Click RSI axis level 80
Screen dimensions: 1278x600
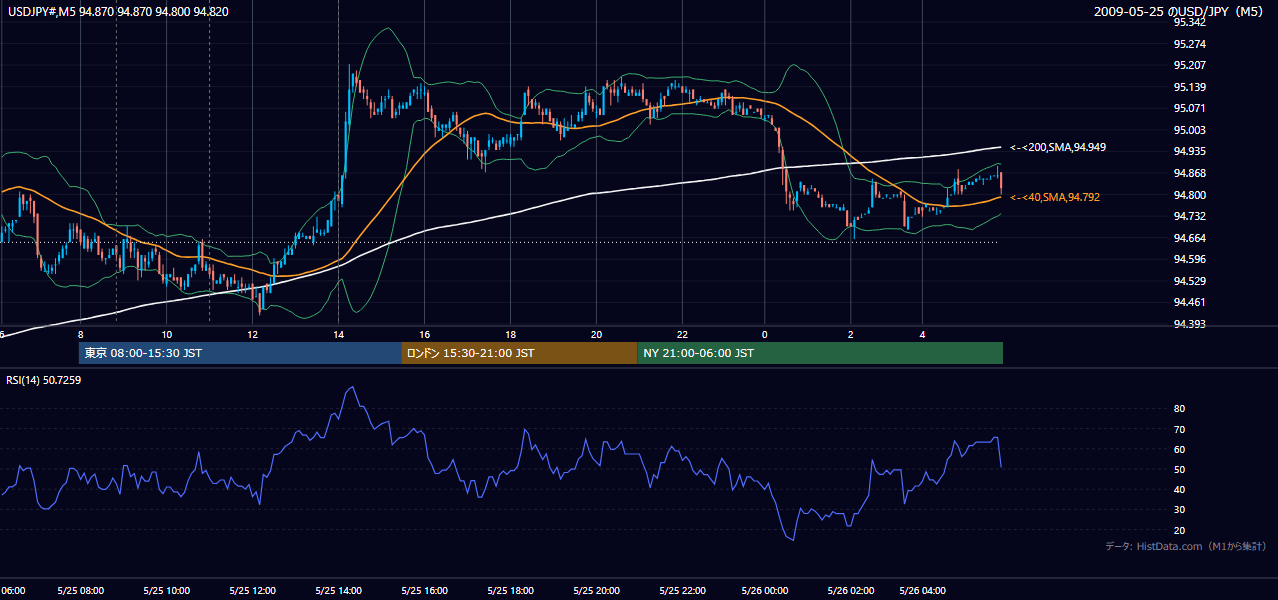1179,409
